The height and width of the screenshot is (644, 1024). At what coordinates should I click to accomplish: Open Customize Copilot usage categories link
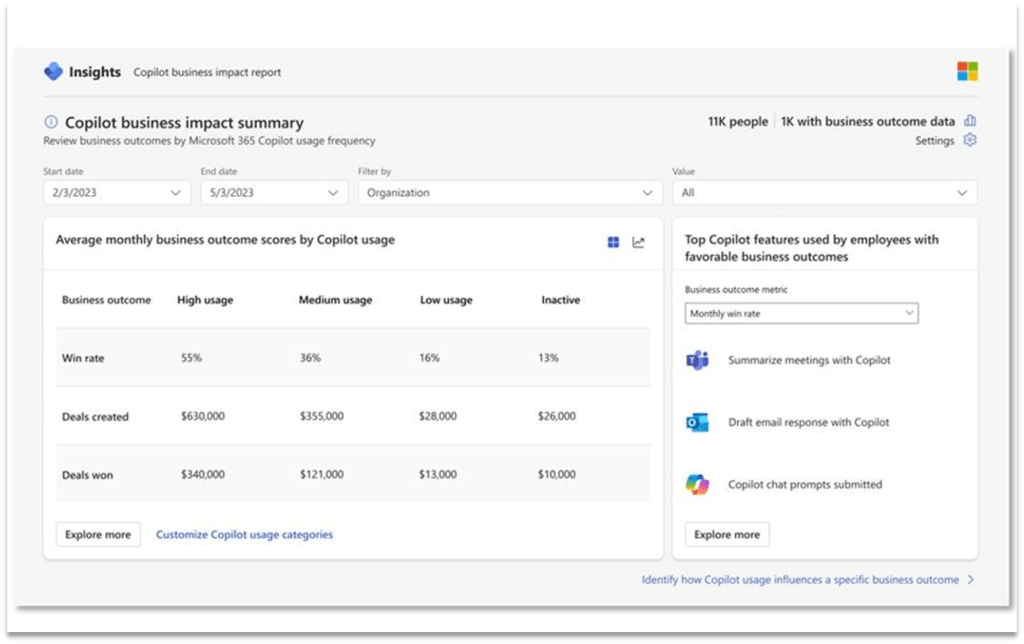pyautogui.click(x=244, y=535)
